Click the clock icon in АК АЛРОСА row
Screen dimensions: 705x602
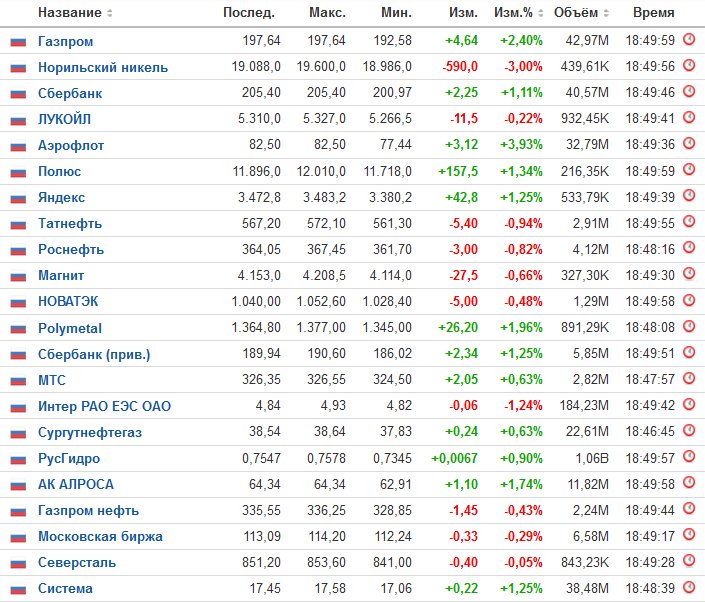pyautogui.click(x=689, y=482)
